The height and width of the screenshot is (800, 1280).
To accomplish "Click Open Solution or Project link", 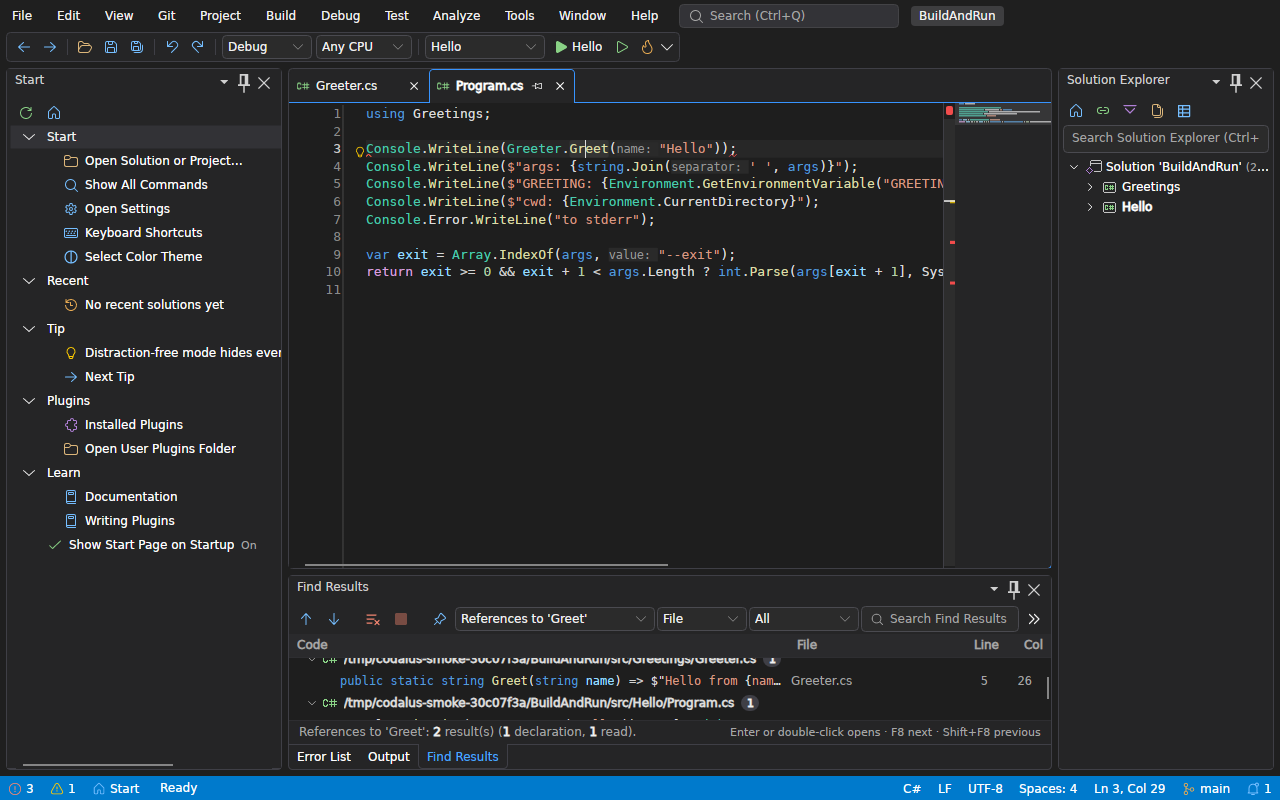I will point(164,161).
